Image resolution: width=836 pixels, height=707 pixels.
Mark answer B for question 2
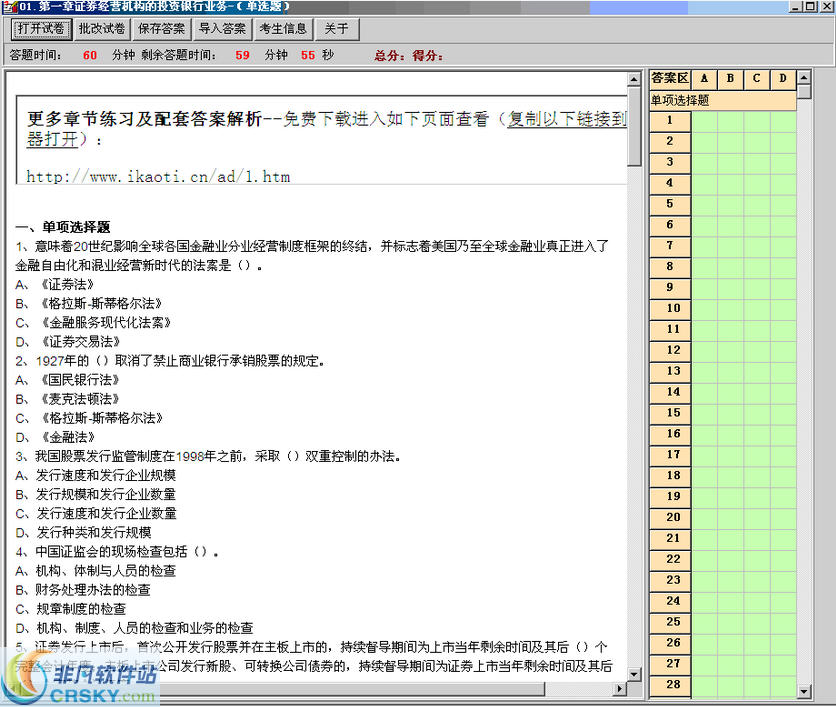point(730,142)
